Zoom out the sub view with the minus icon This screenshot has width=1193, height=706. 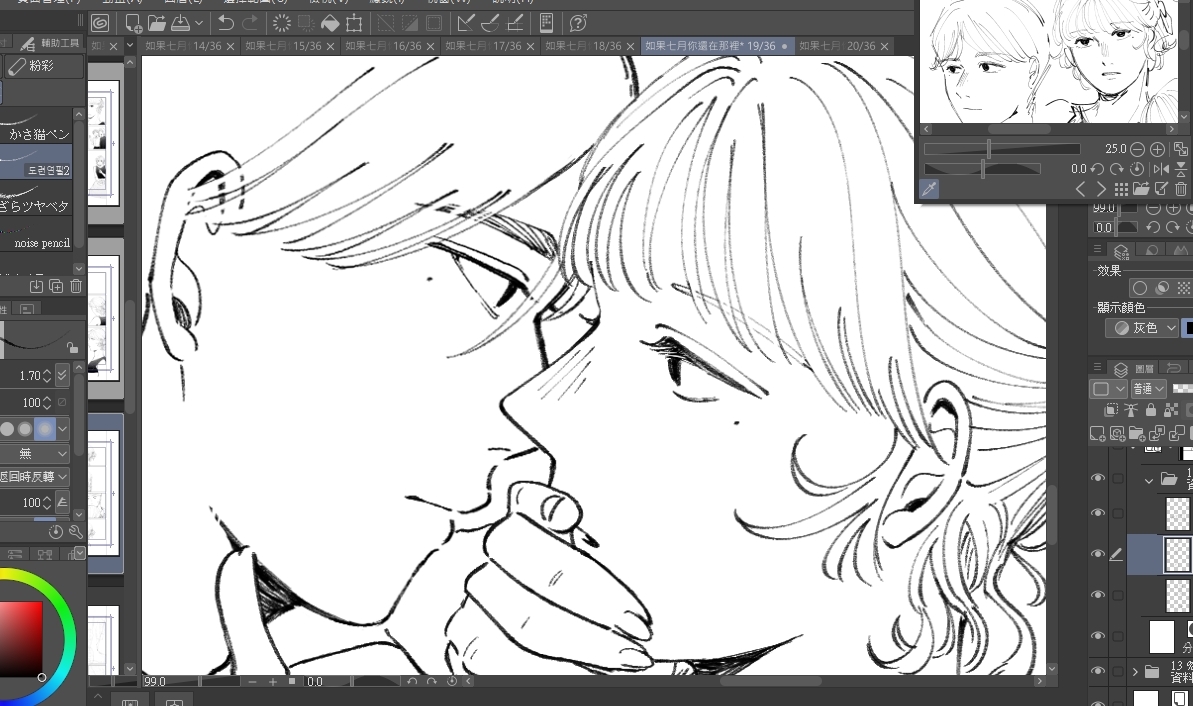click(1137, 149)
